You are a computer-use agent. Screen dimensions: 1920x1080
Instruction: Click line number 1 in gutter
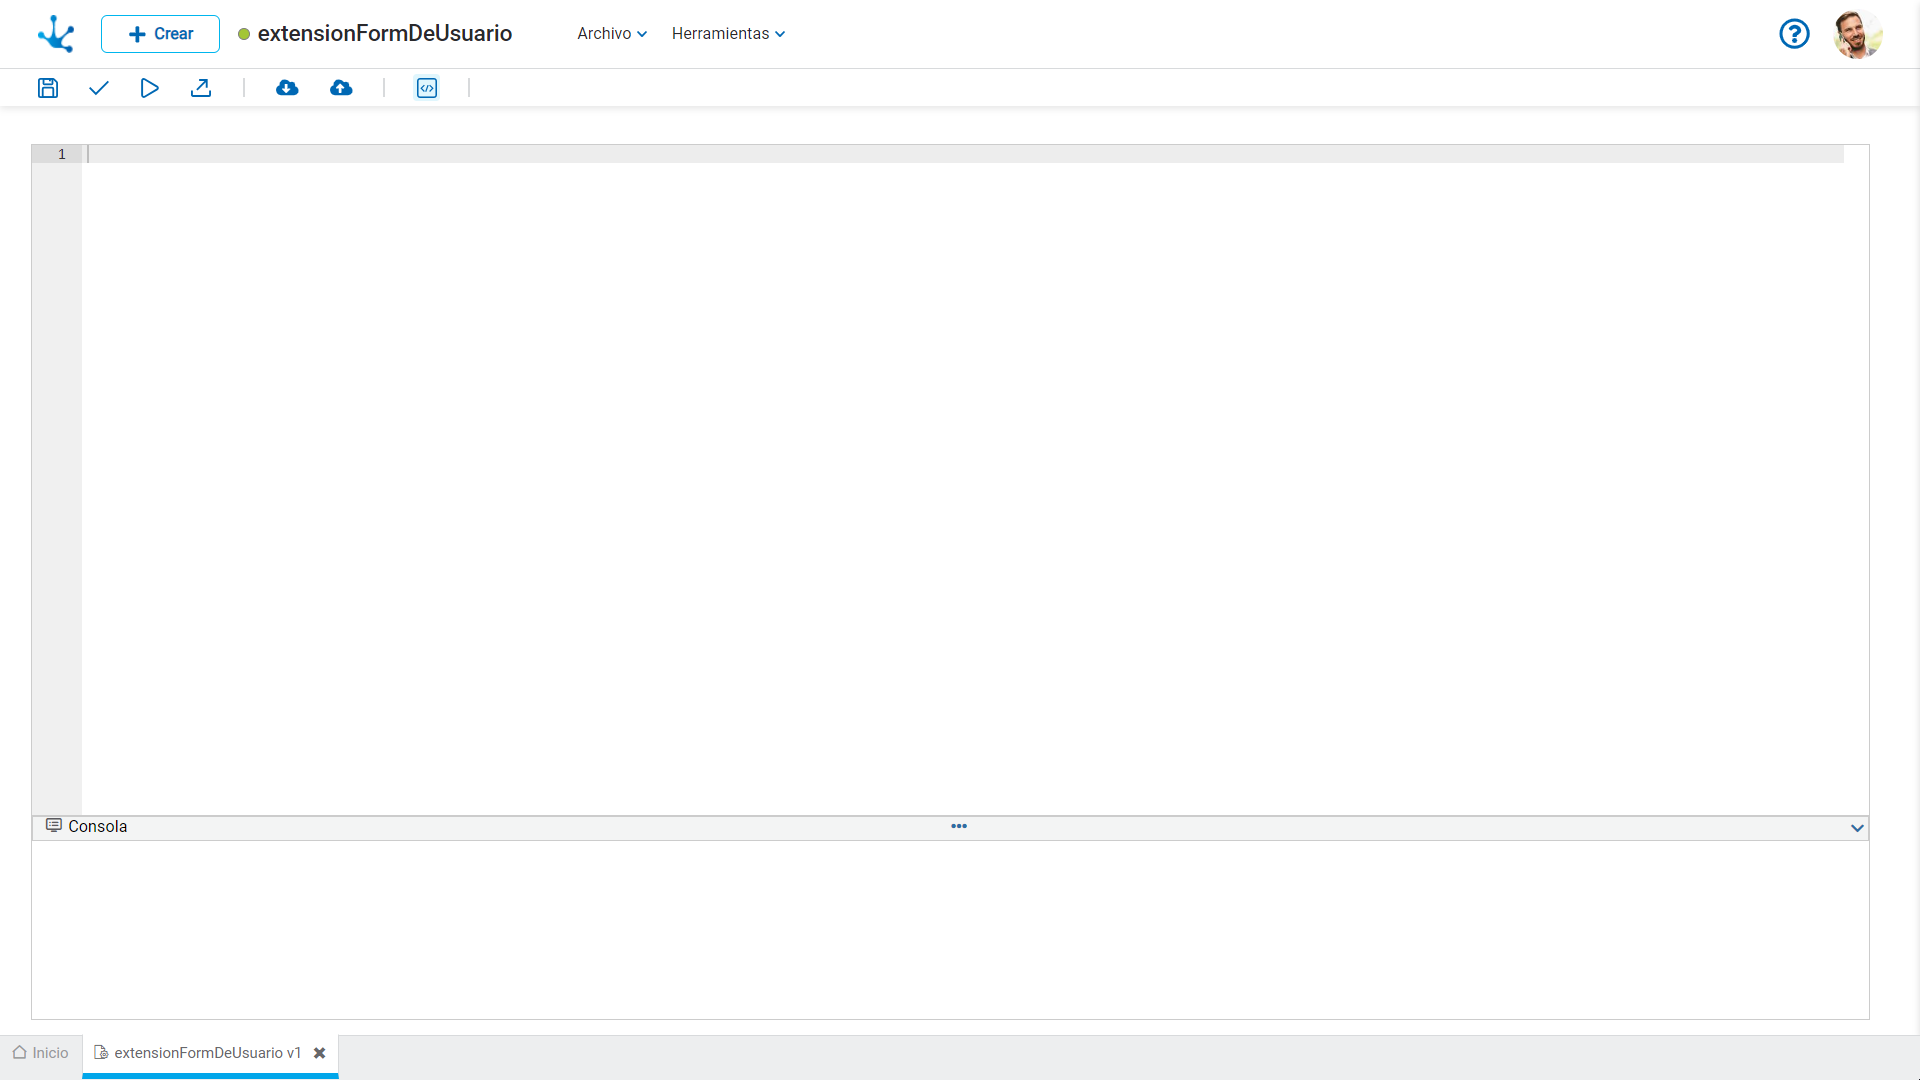(62, 154)
